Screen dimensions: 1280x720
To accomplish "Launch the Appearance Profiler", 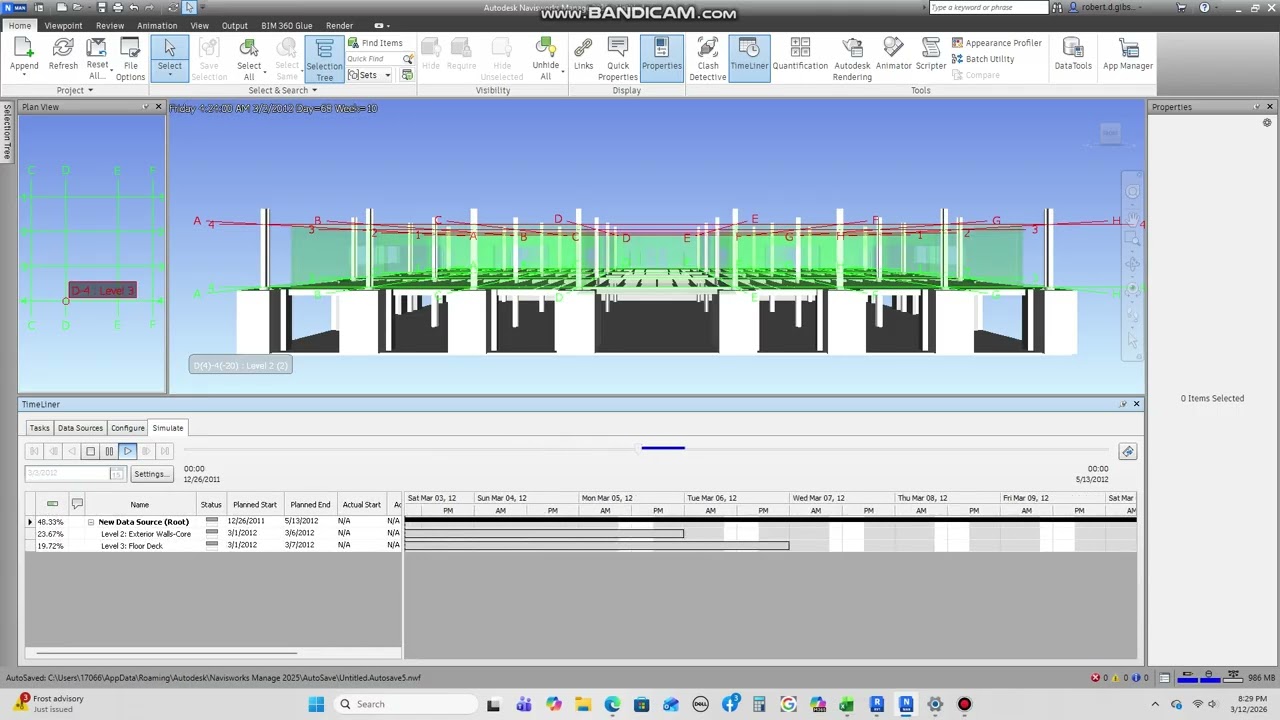I will pyautogui.click(x=996, y=43).
